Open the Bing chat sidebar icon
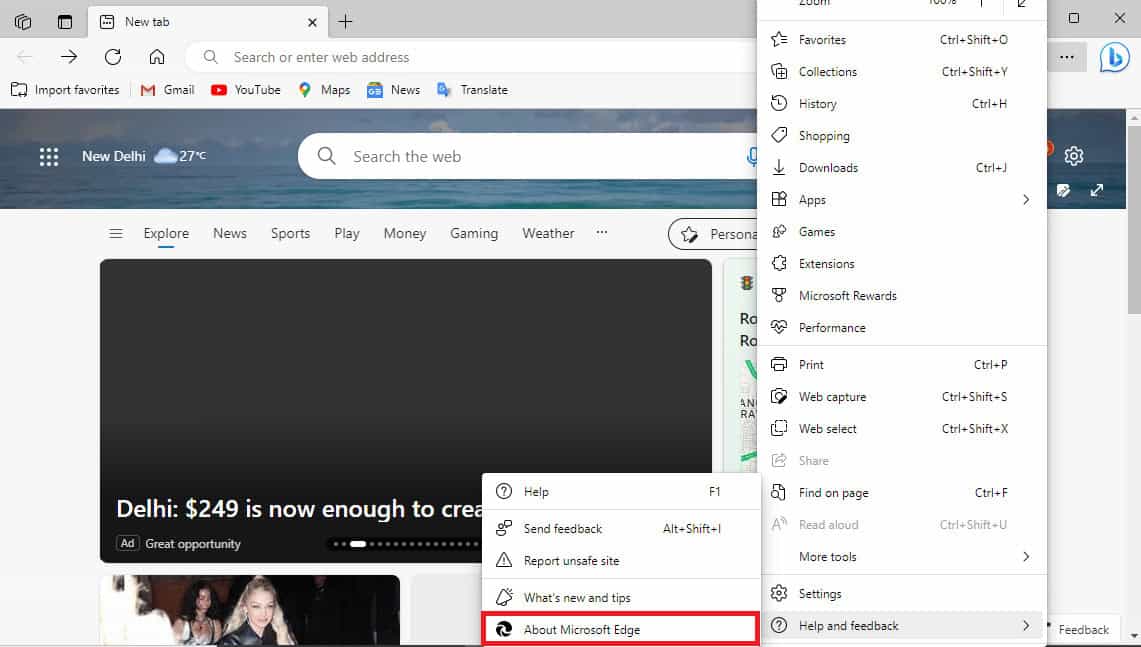Screen dimensions: 1141x647 coord(1114,57)
